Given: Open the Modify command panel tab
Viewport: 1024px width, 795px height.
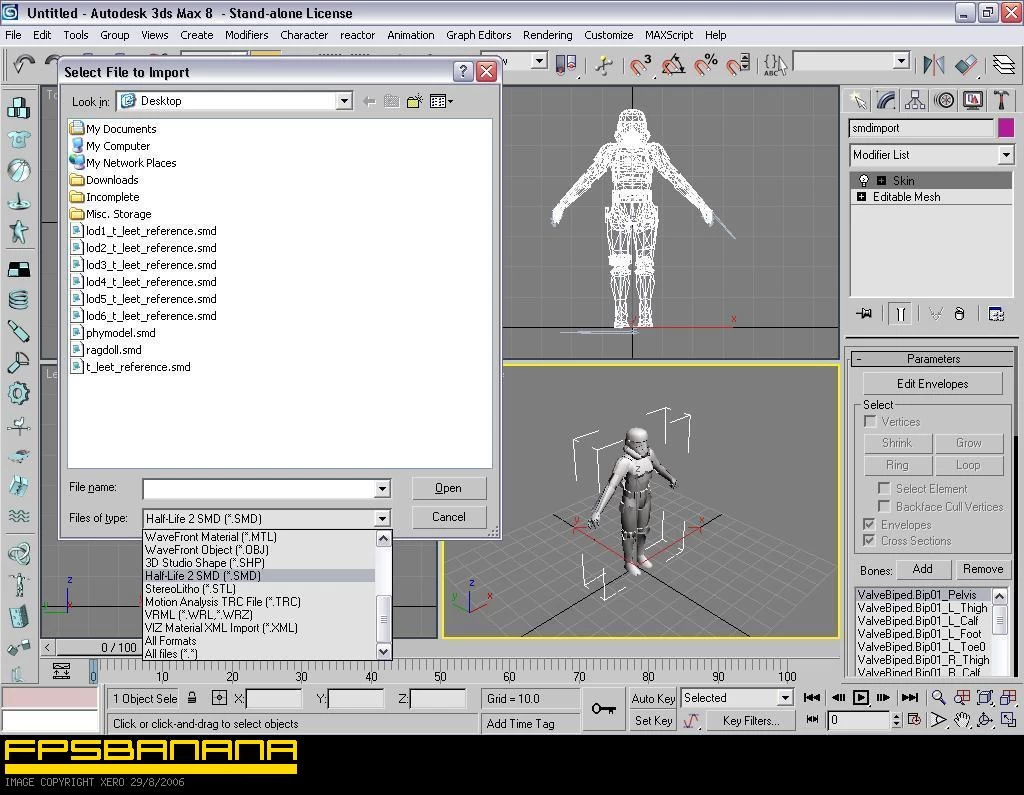Looking at the screenshot, I should [x=886, y=100].
